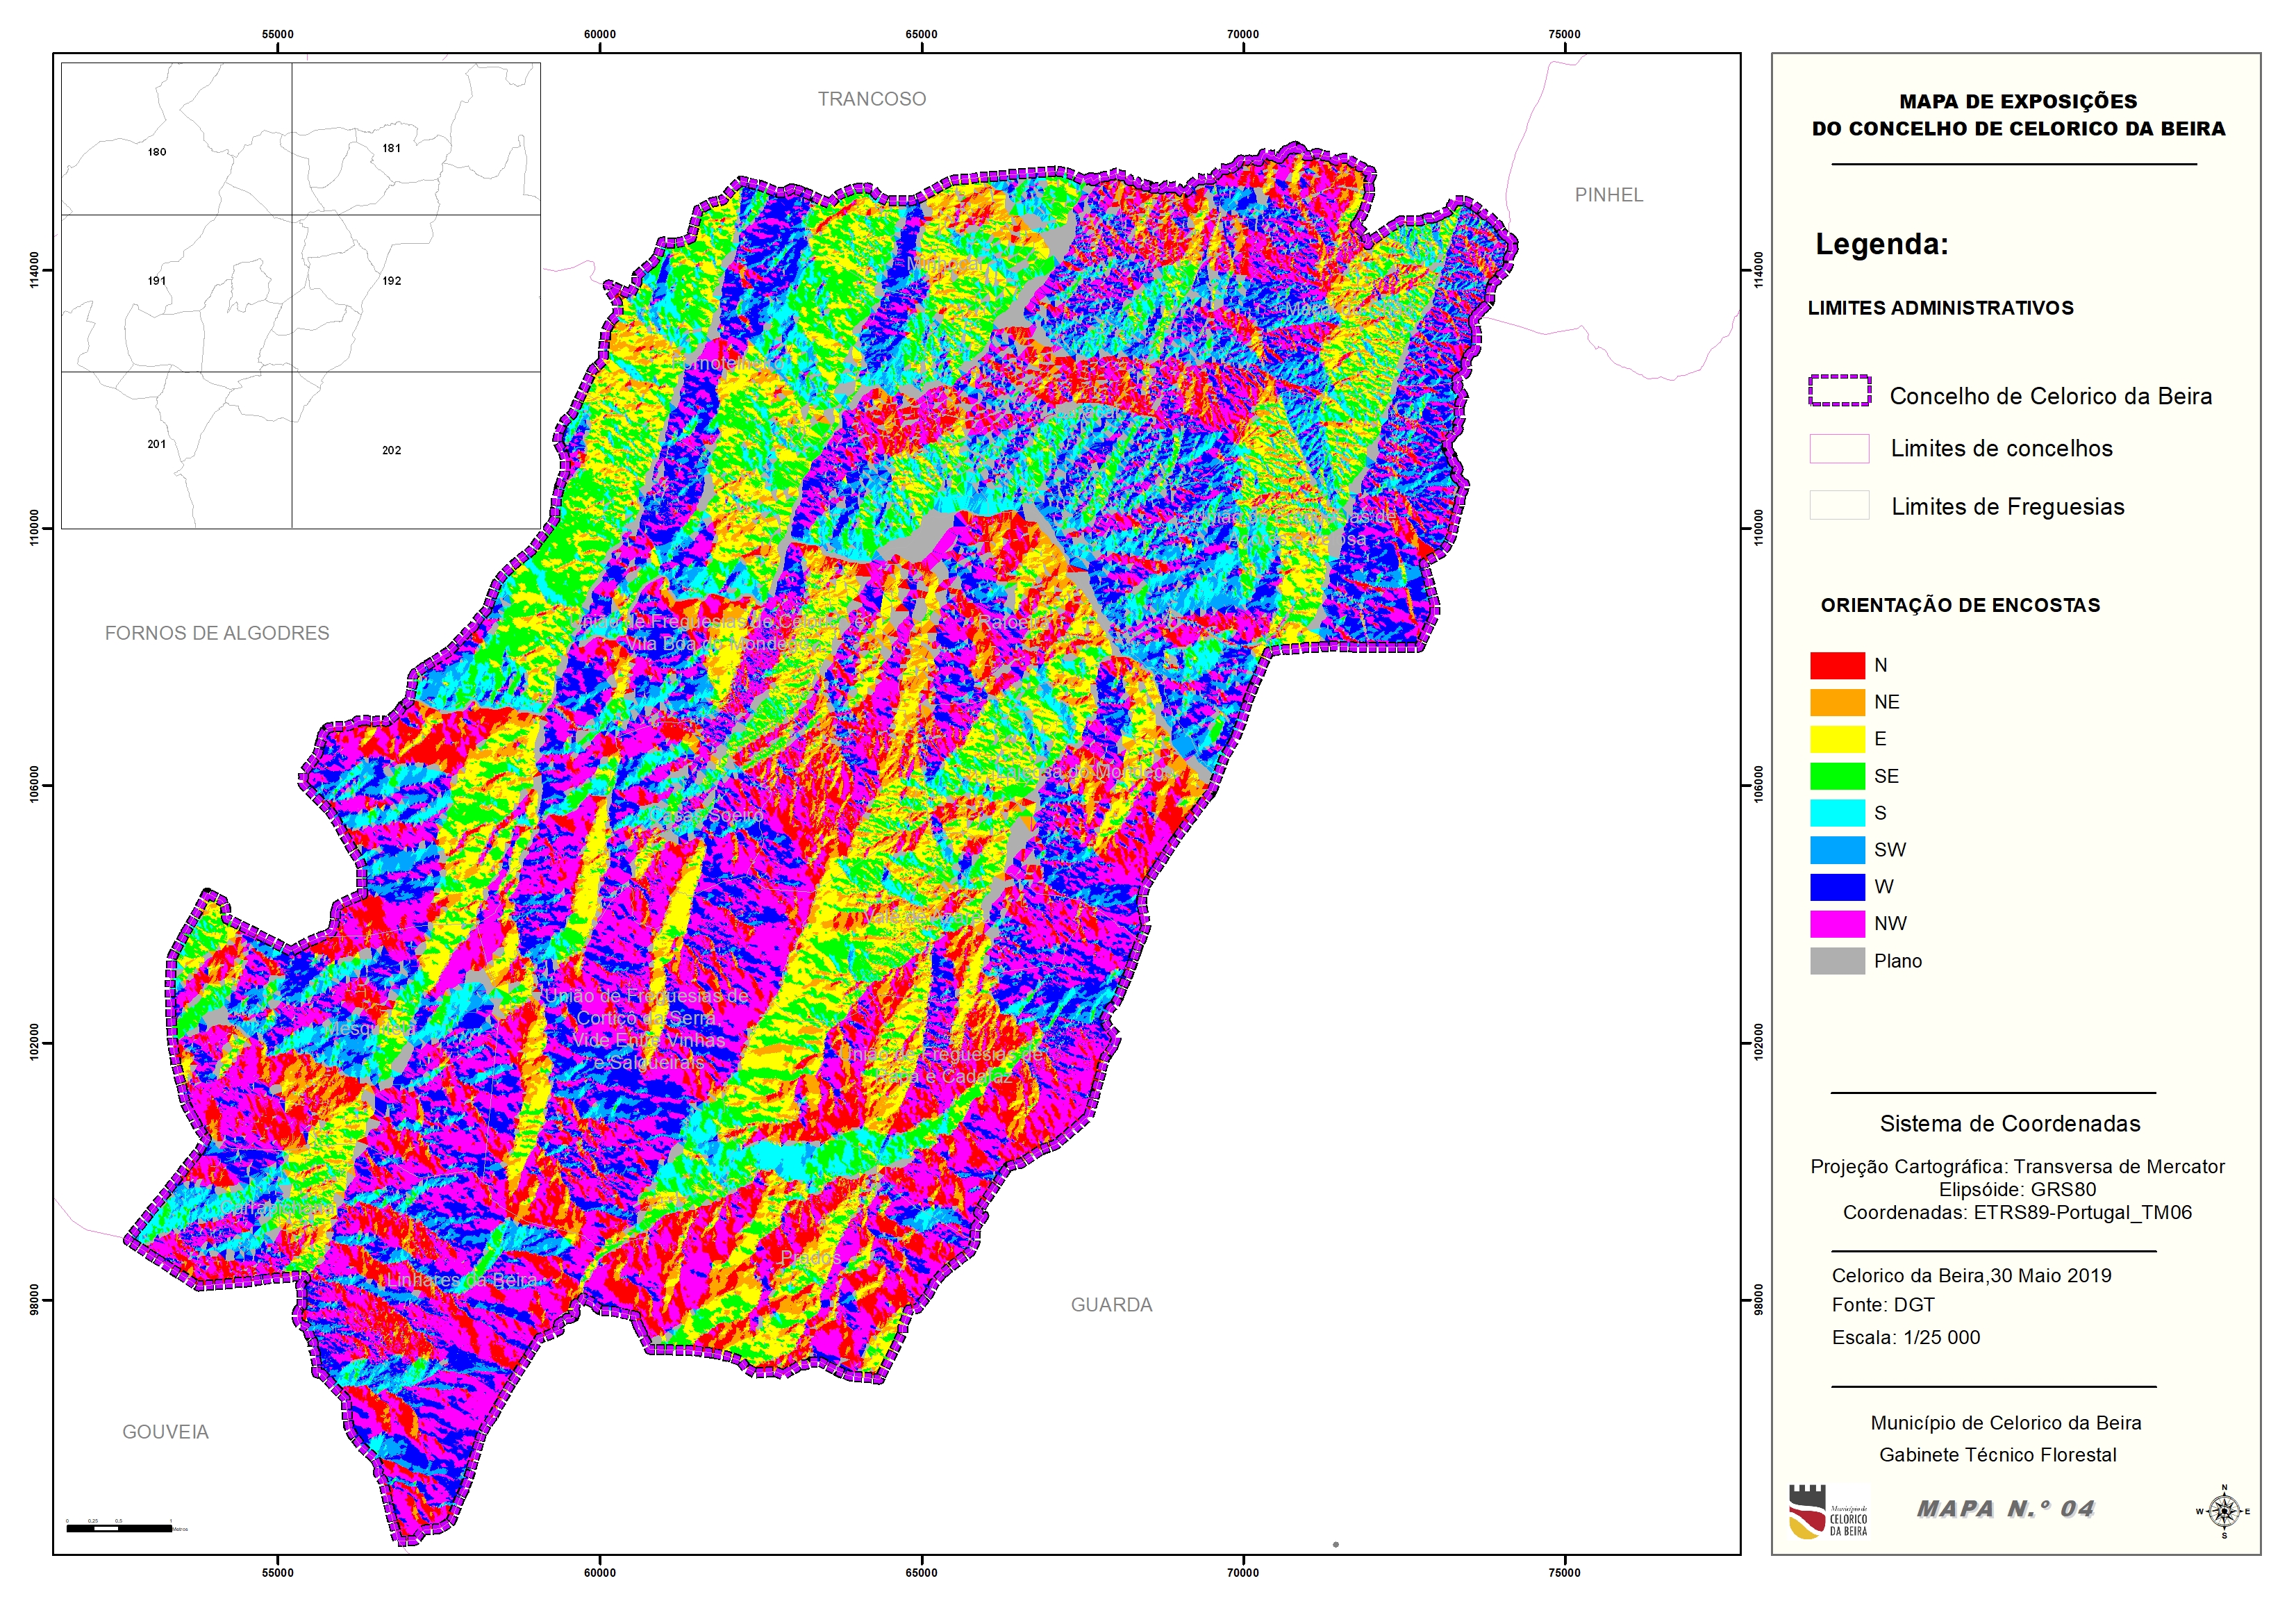The height and width of the screenshot is (1624, 2296).
Task: Click the 75000 coordinate on the bottom axis
Action: (1564, 1573)
